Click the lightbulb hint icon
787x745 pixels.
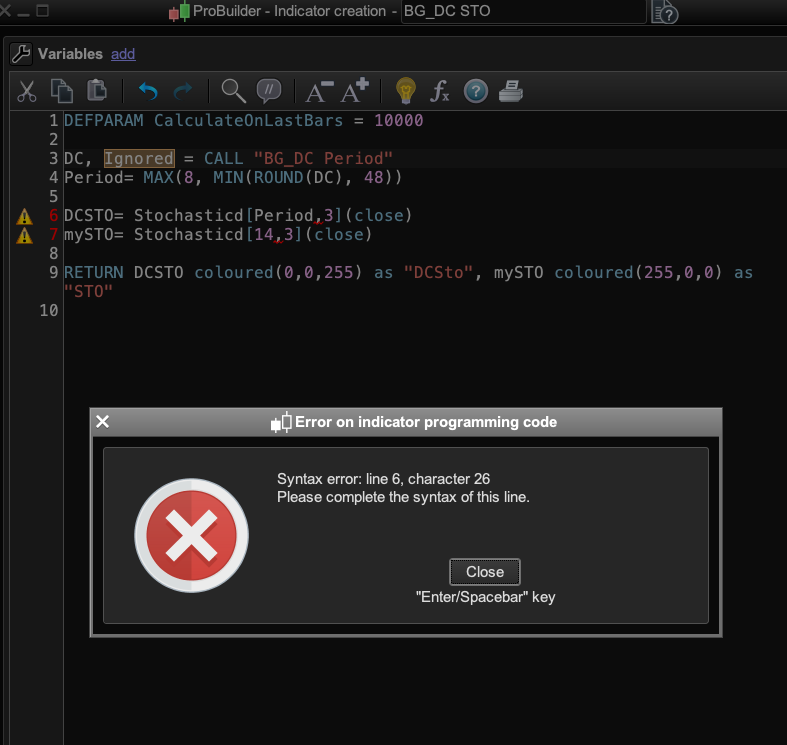point(406,91)
